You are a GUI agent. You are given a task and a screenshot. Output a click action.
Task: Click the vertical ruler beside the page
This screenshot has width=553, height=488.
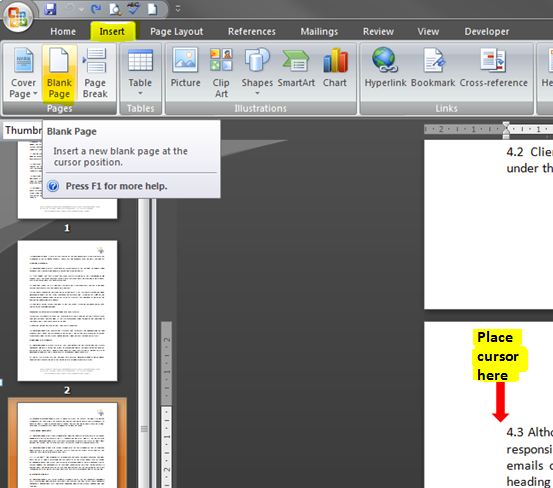pyautogui.click(x=166, y=405)
